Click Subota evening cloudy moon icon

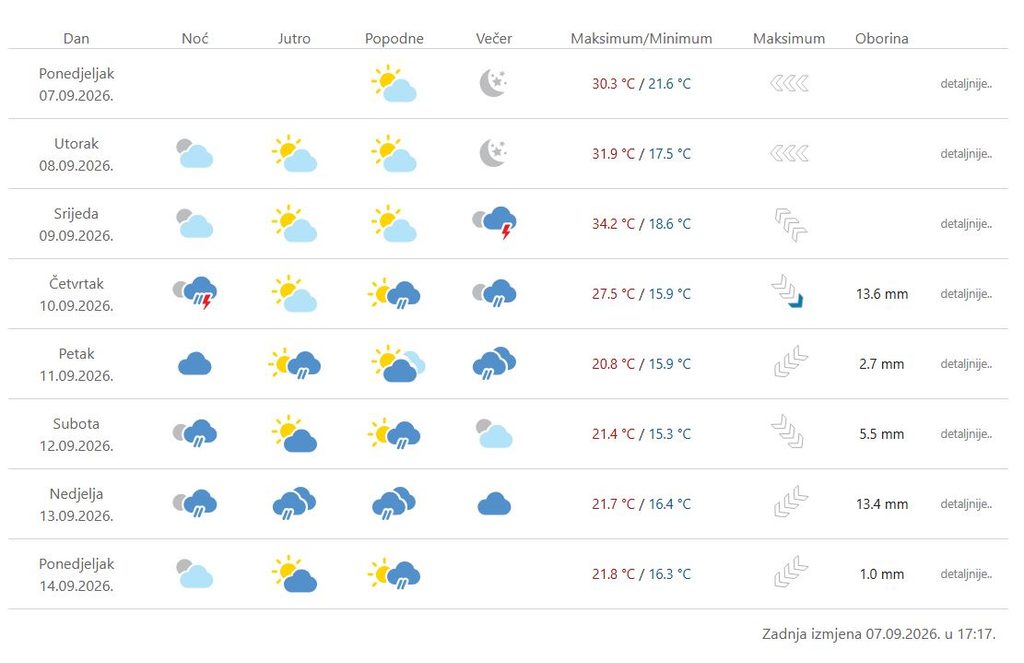pos(494,434)
